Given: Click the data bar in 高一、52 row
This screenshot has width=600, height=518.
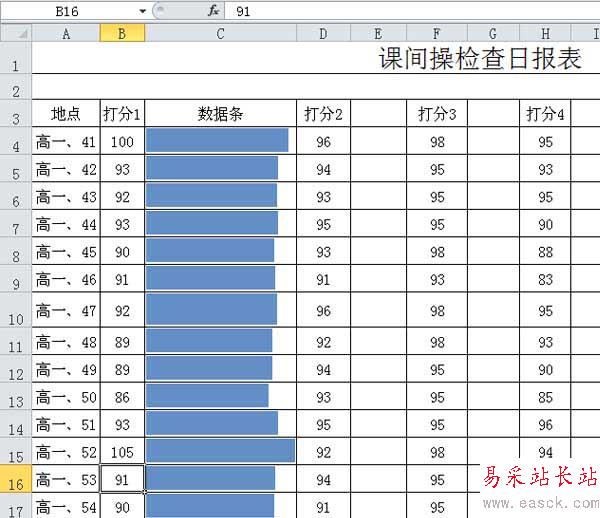Looking at the screenshot, I should pos(220,451).
